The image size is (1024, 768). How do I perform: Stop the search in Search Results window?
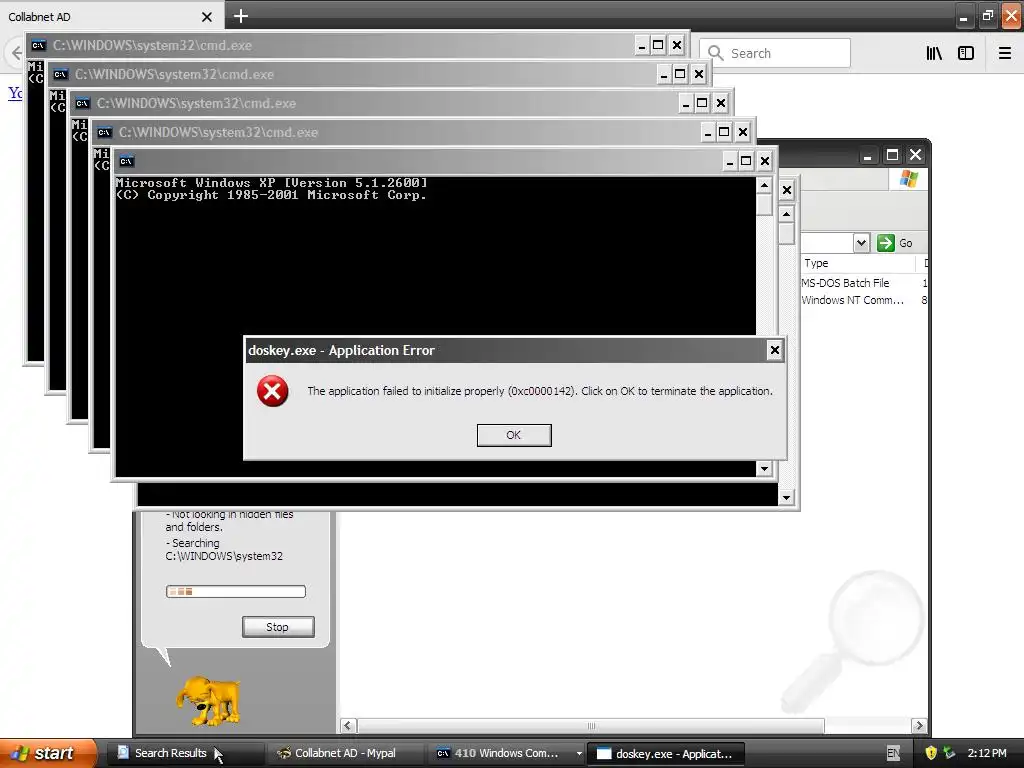pos(278,627)
